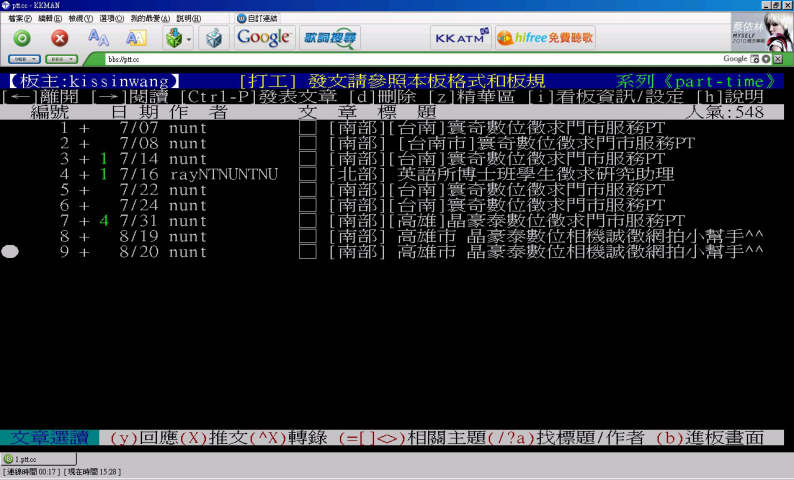
Task: Select article 3 dated 7/14 by nunt
Action: point(392,158)
